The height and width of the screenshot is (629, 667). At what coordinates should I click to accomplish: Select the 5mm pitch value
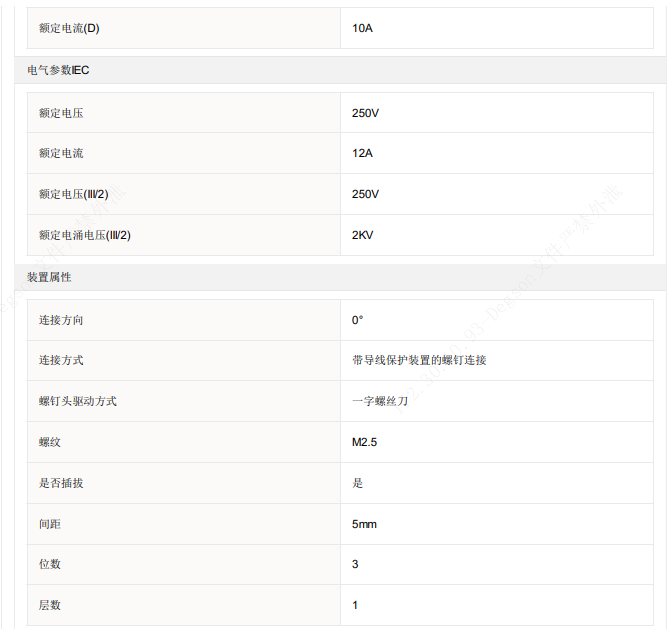pos(364,524)
